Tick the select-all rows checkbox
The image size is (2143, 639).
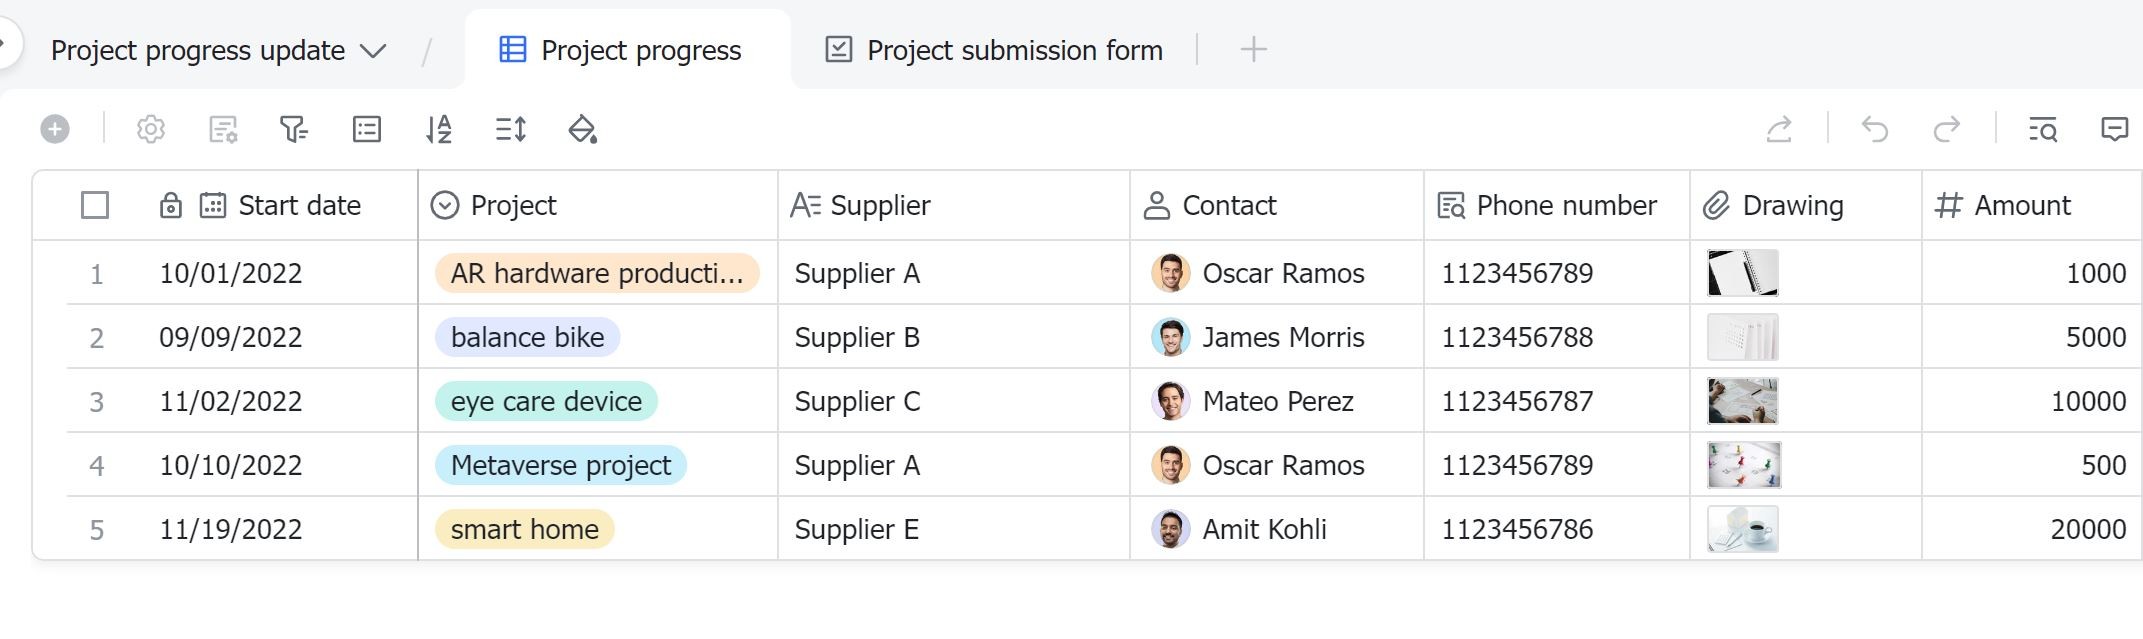coord(95,205)
